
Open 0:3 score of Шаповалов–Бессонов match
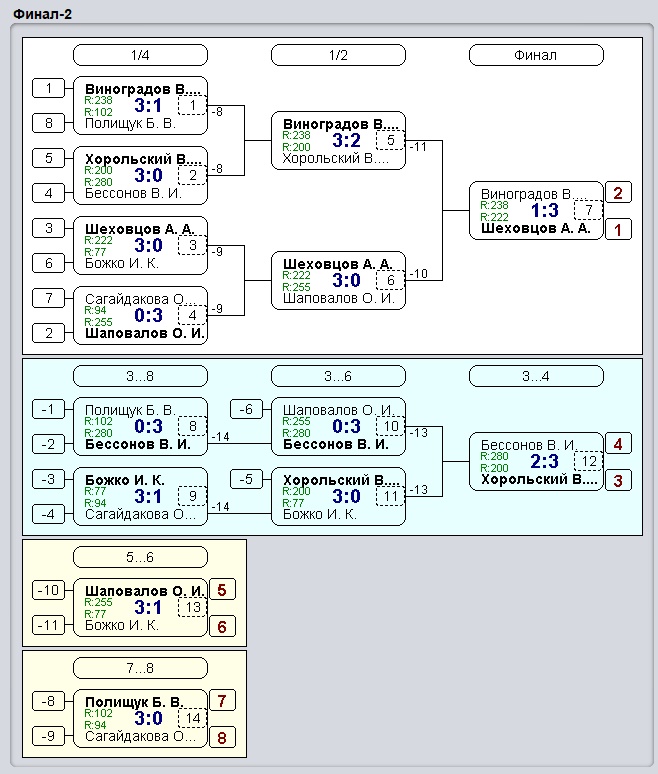346,426
